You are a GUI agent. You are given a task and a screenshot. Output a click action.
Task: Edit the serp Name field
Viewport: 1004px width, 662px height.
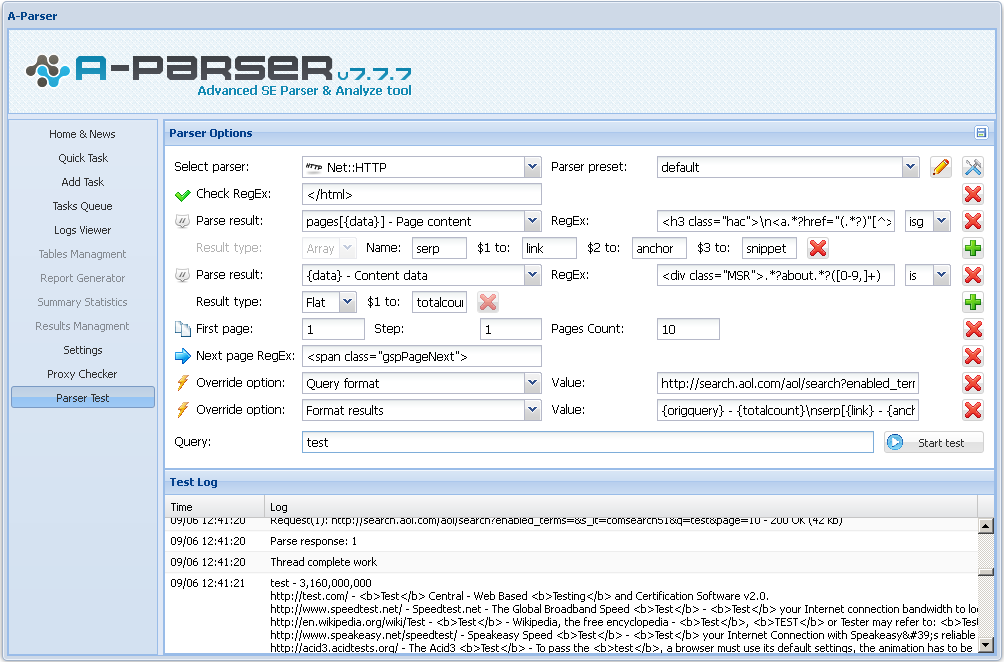(x=439, y=248)
